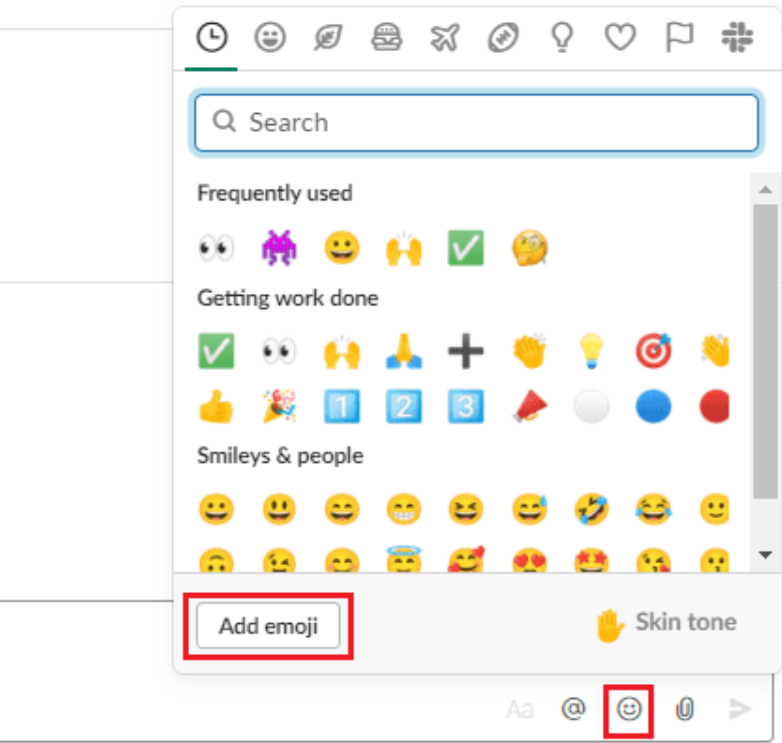Click the scrollbar down arrow
The height and width of the screenshot is (743, 782).
click(x=766, y=555)
